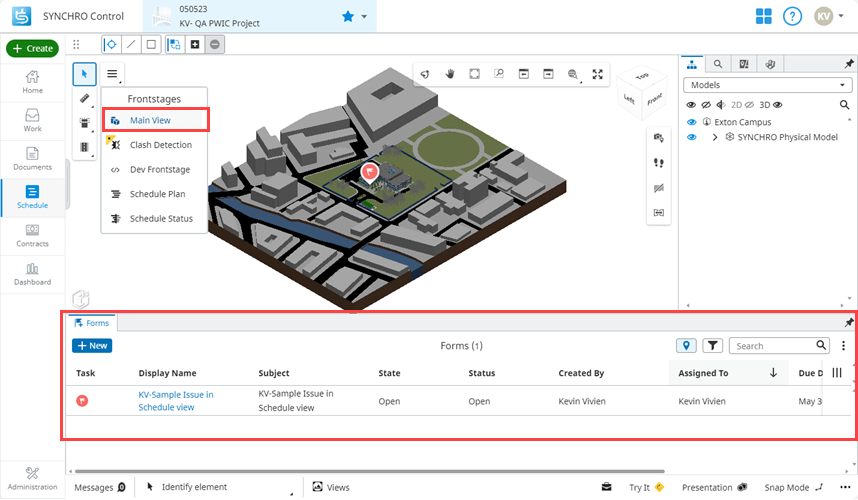This screenshot has width=858, height=500.
Task: Open the Contracts section in sidebar
Action: pos(32,236)
